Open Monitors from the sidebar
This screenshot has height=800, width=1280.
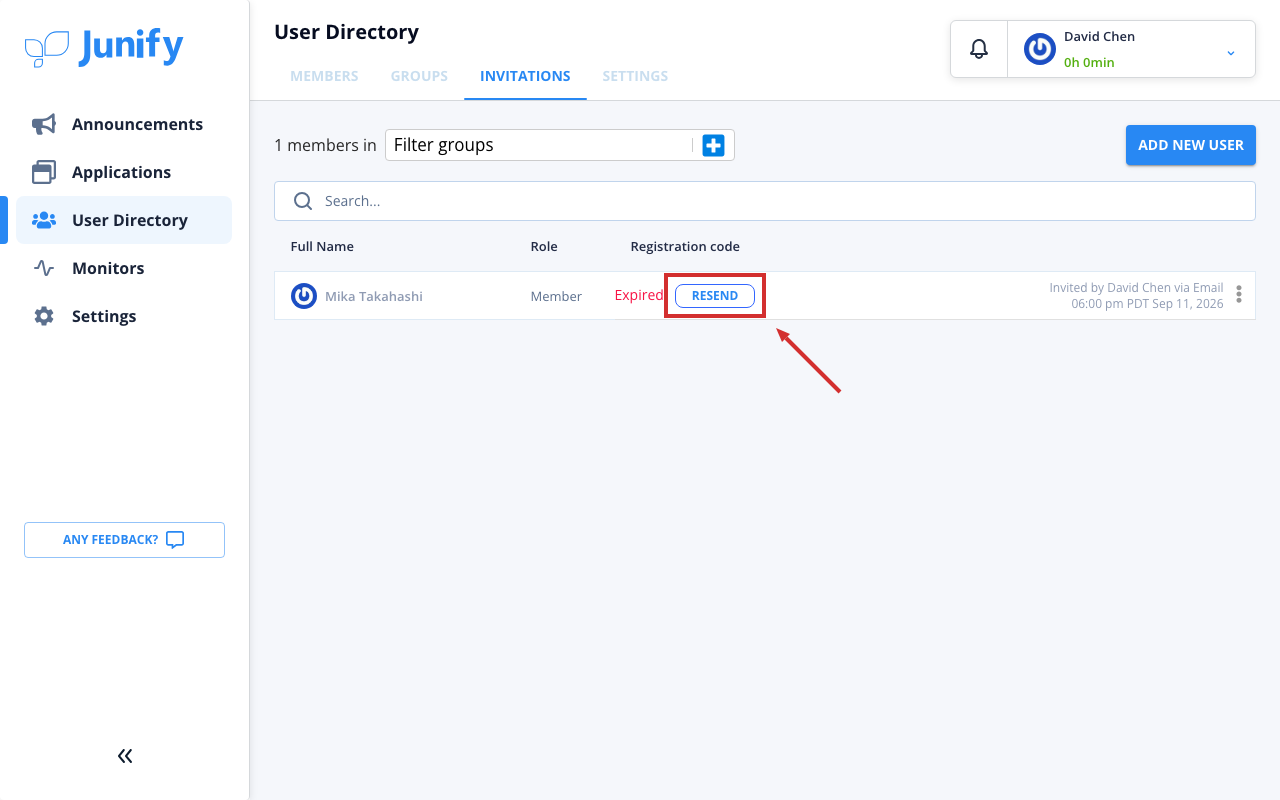[108, 268]
